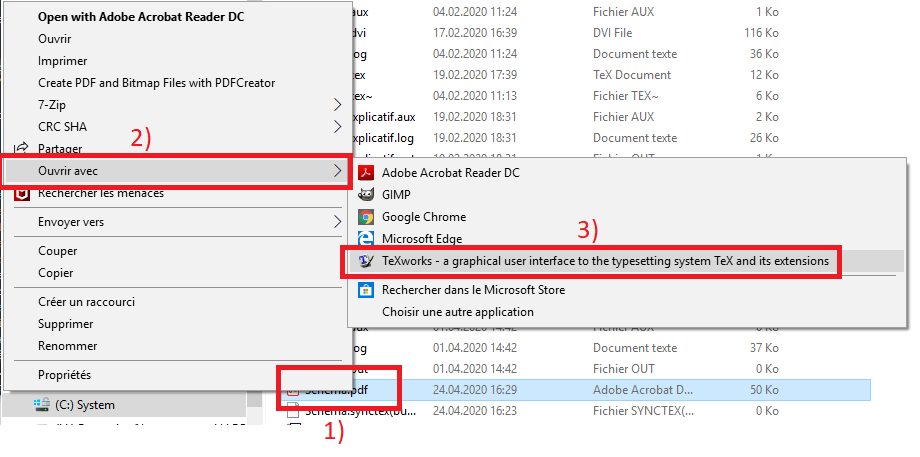Click the Microsoft Edge icon
The width and height of the screenshot is (920, 457).
[366, 239]
